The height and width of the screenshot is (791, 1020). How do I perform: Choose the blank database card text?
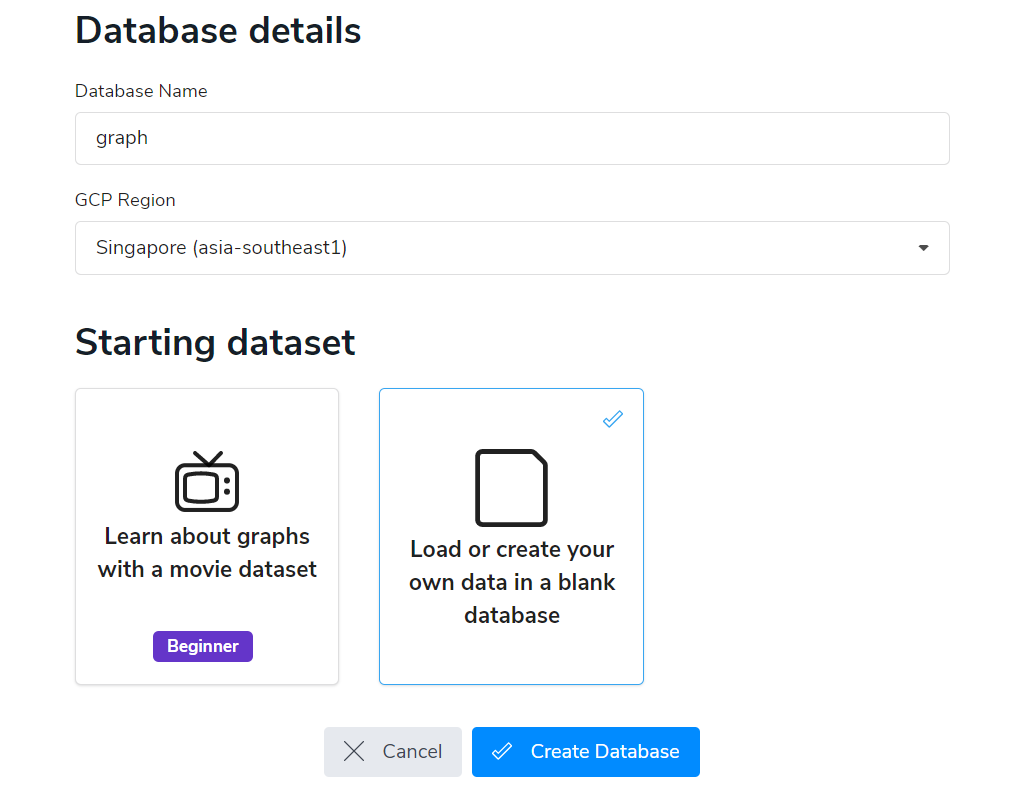click(x=511, y=582)
